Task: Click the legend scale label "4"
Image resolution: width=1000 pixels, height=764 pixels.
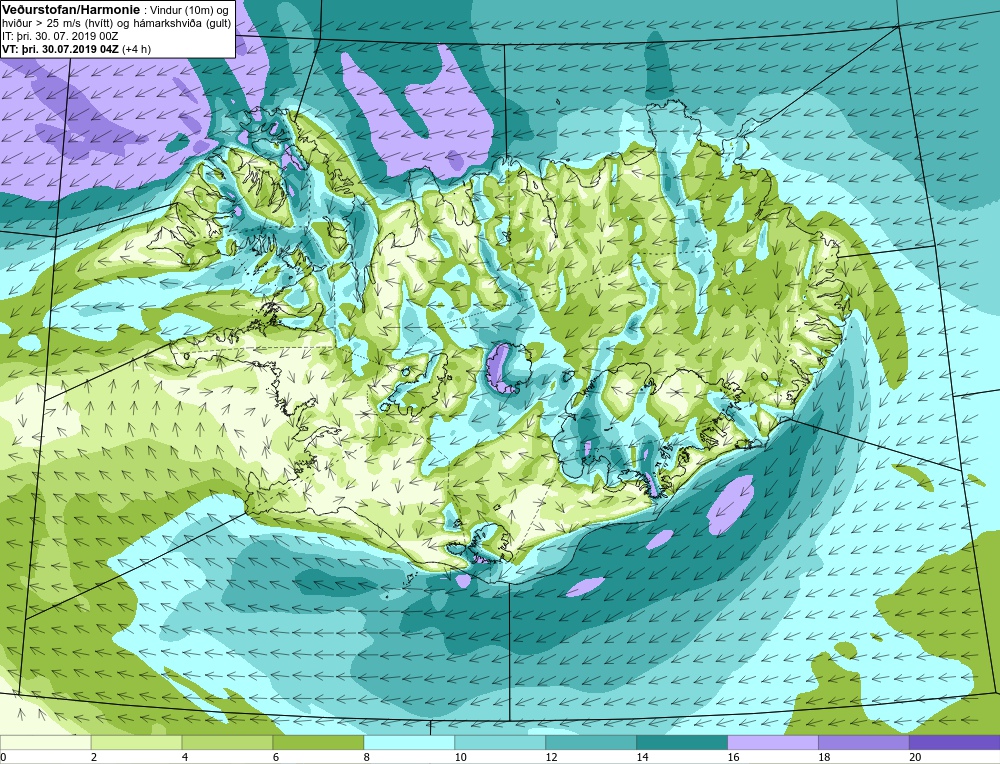Action: [x=185, y=757]
